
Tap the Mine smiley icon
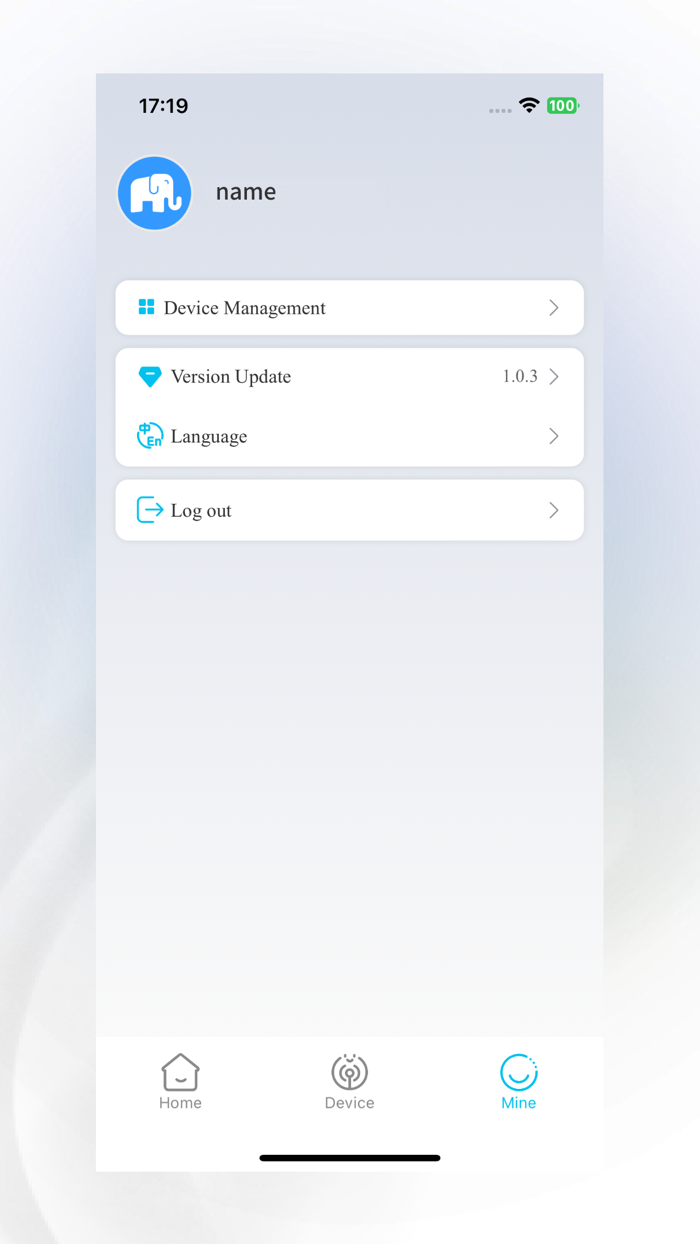click(x=518, y=1072)
